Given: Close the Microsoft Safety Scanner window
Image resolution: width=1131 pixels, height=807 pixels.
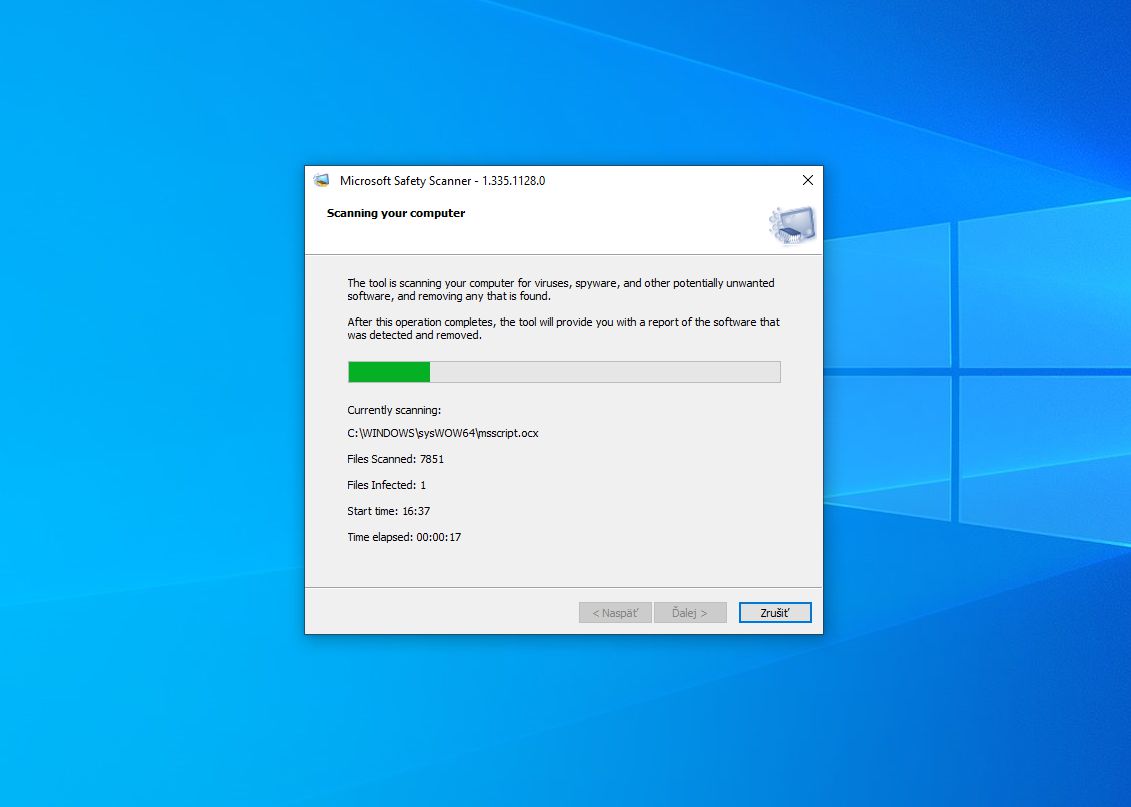Looking at the screenshot, I should [x=808, y=180].
